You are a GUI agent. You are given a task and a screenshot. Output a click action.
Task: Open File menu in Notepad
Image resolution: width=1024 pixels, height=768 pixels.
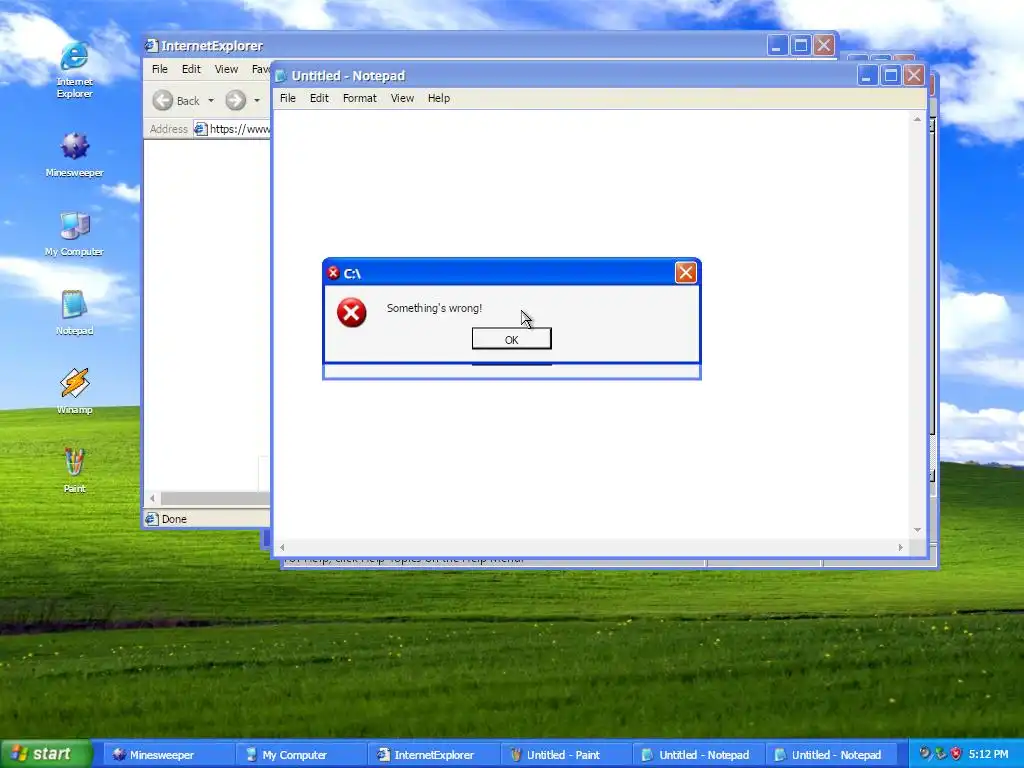click(288, 98)
